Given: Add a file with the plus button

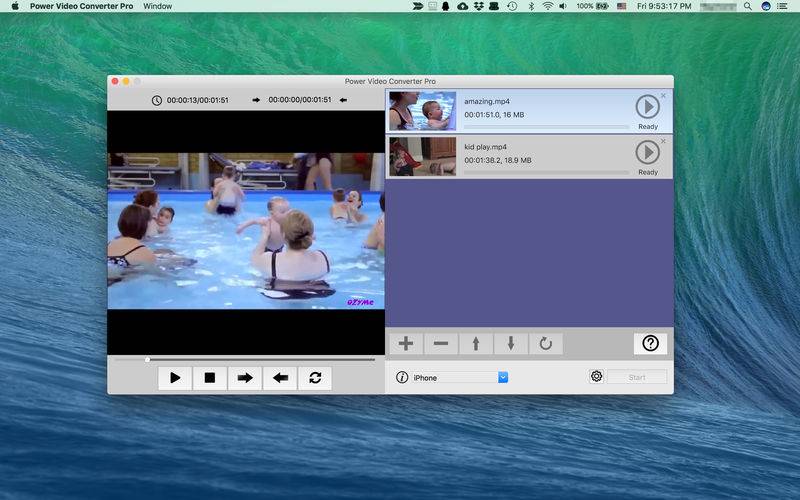Looking at the screenshot, I should (x=406, y=343).
